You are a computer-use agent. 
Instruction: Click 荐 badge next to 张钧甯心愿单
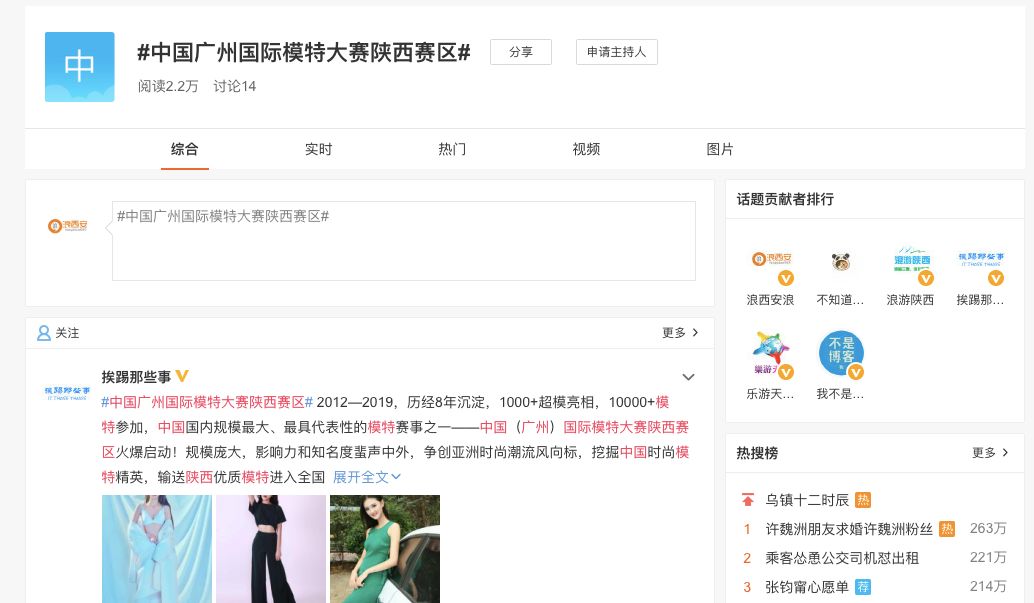coord(863,587)
